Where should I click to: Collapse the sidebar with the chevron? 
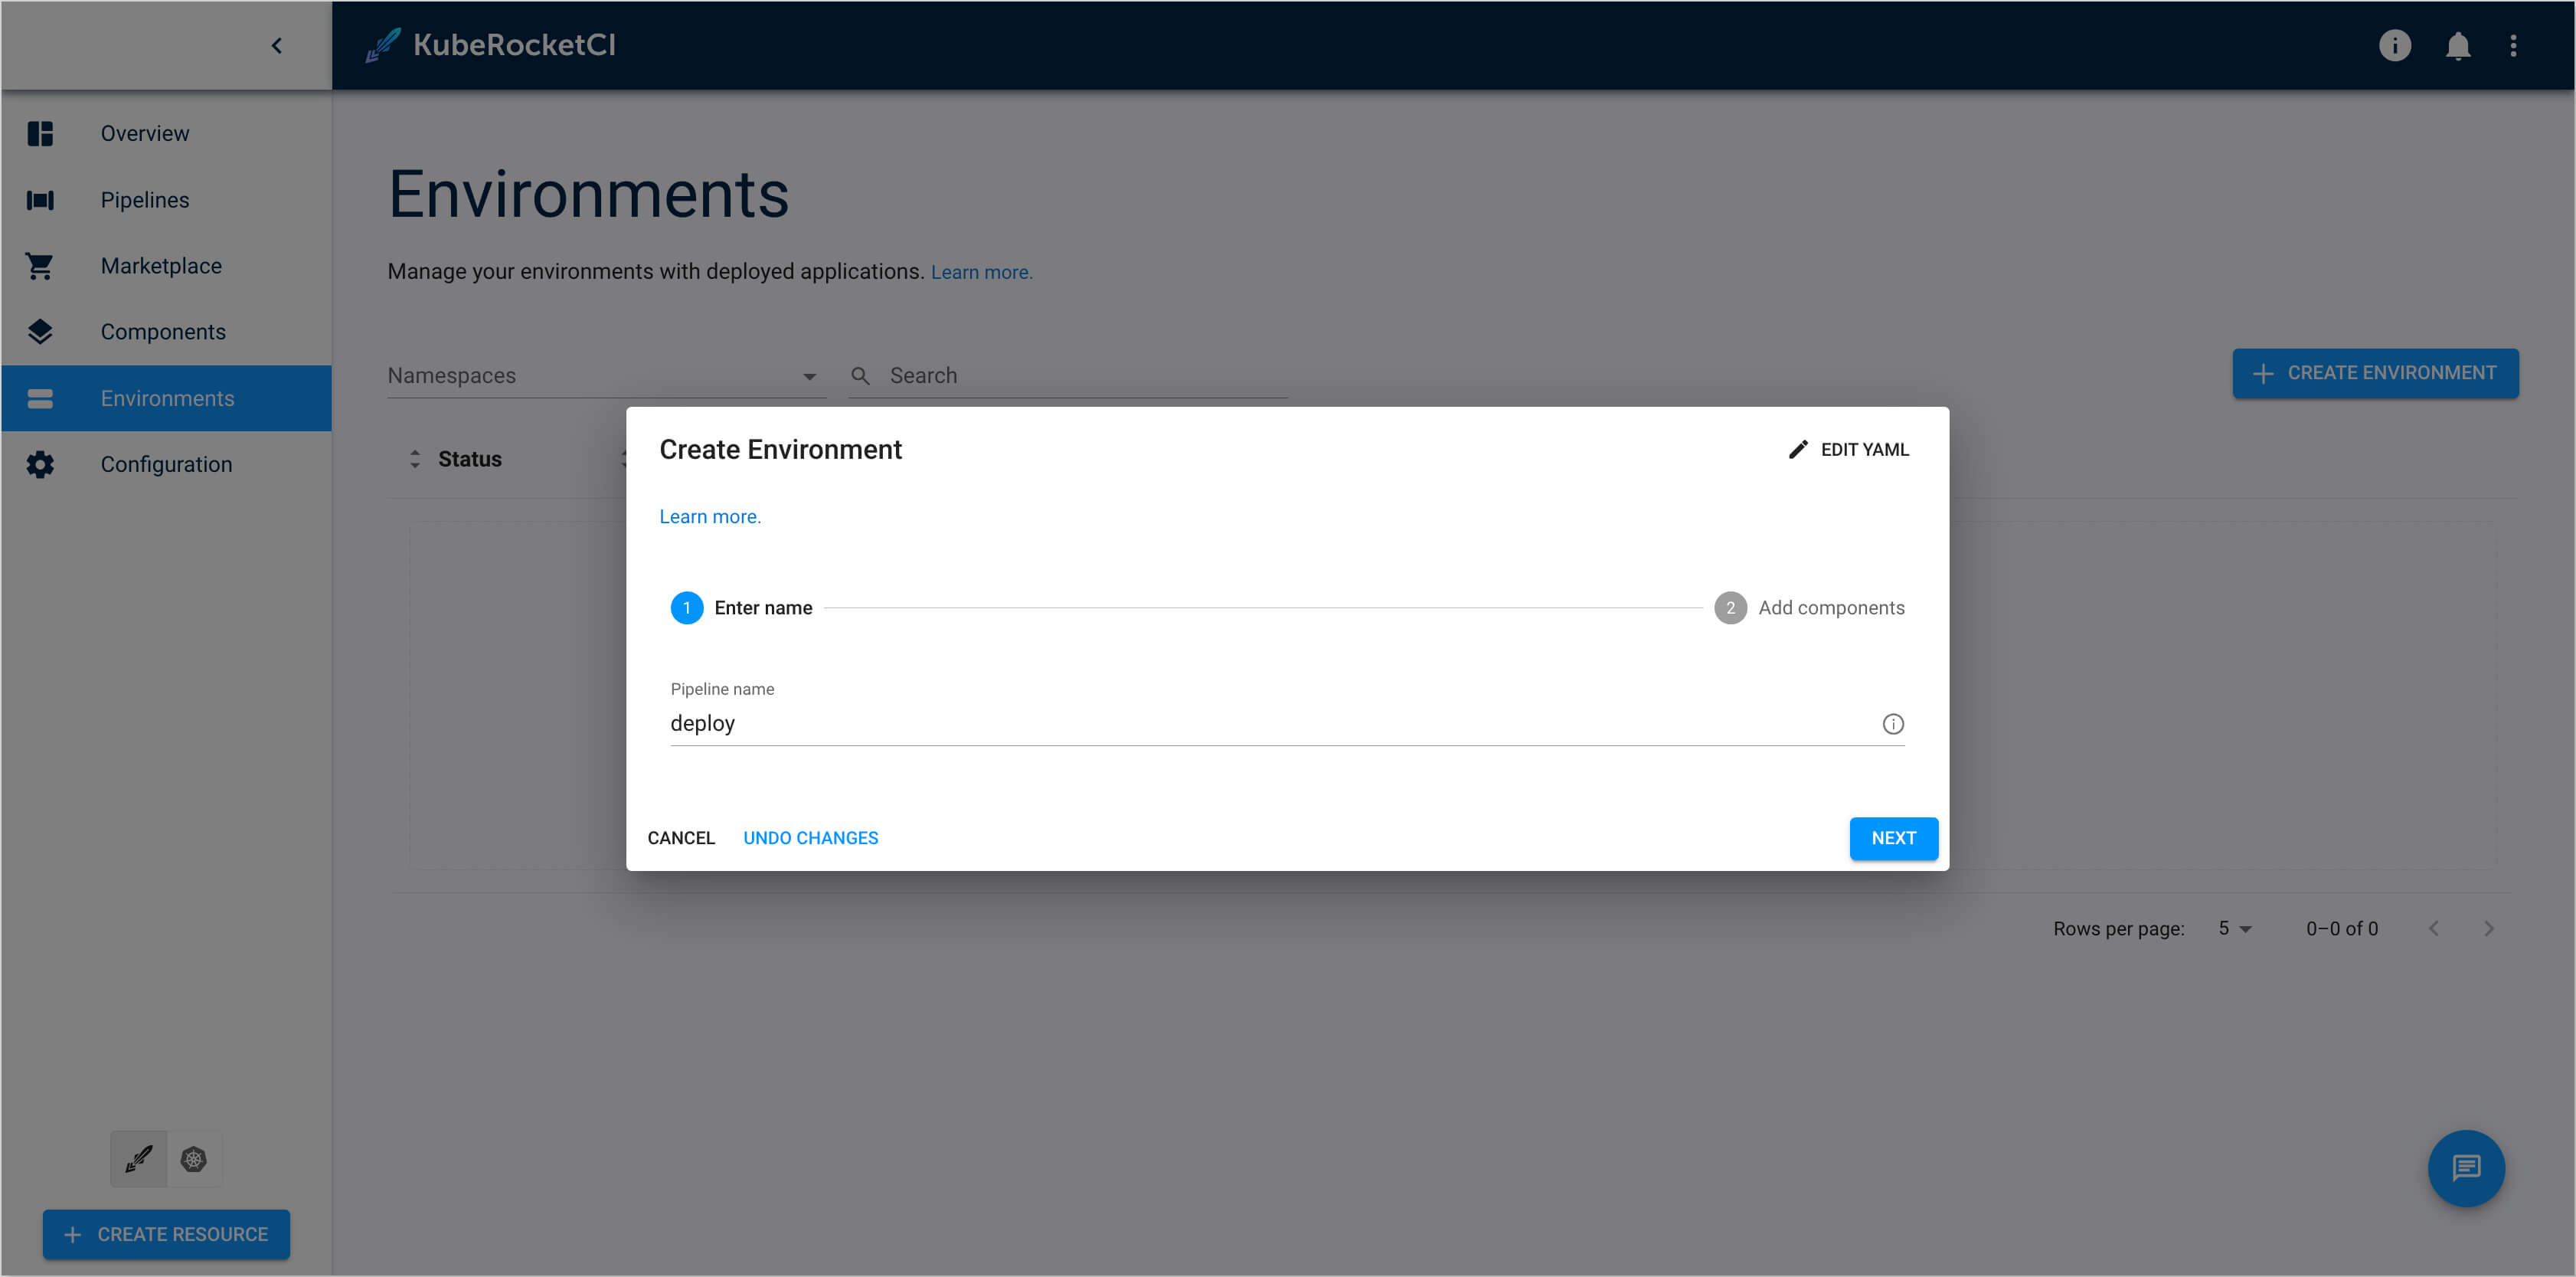point(277,45)
